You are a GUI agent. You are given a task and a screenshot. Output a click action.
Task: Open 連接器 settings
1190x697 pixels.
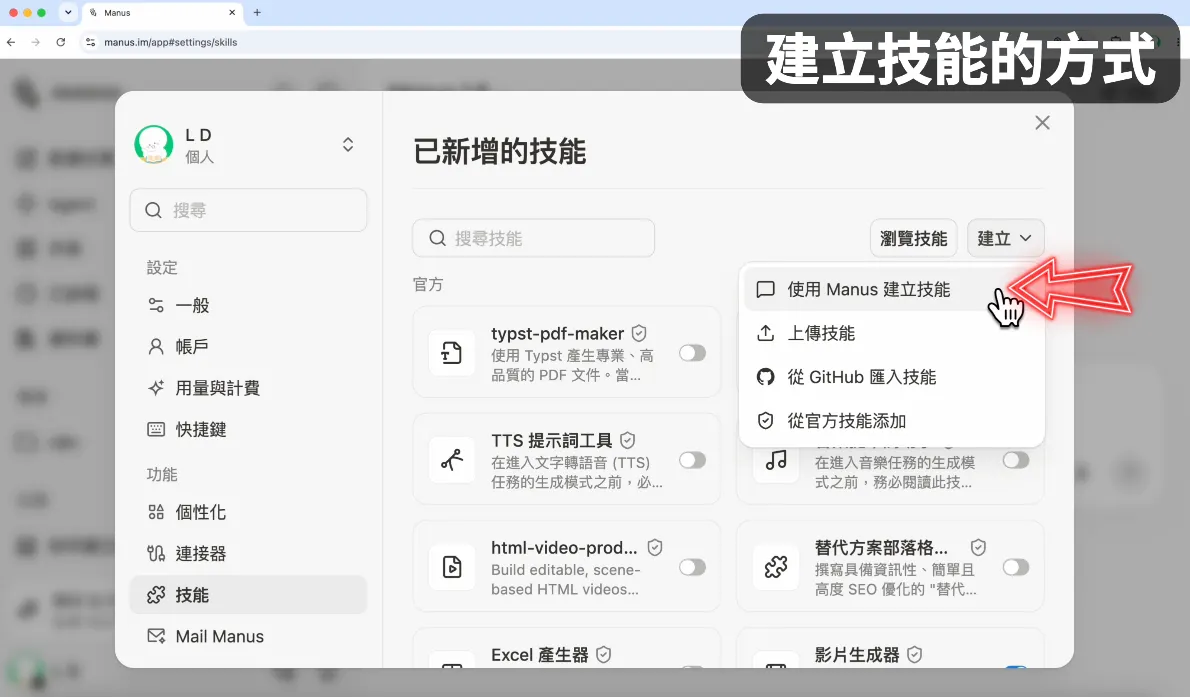pos(248,554)
